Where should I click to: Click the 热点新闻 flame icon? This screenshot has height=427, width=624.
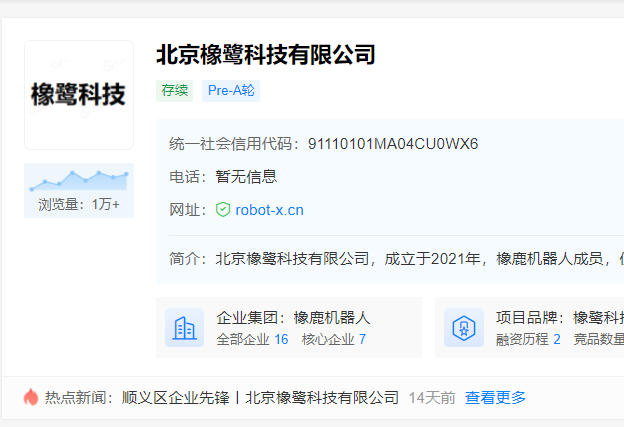pos(31,397)
